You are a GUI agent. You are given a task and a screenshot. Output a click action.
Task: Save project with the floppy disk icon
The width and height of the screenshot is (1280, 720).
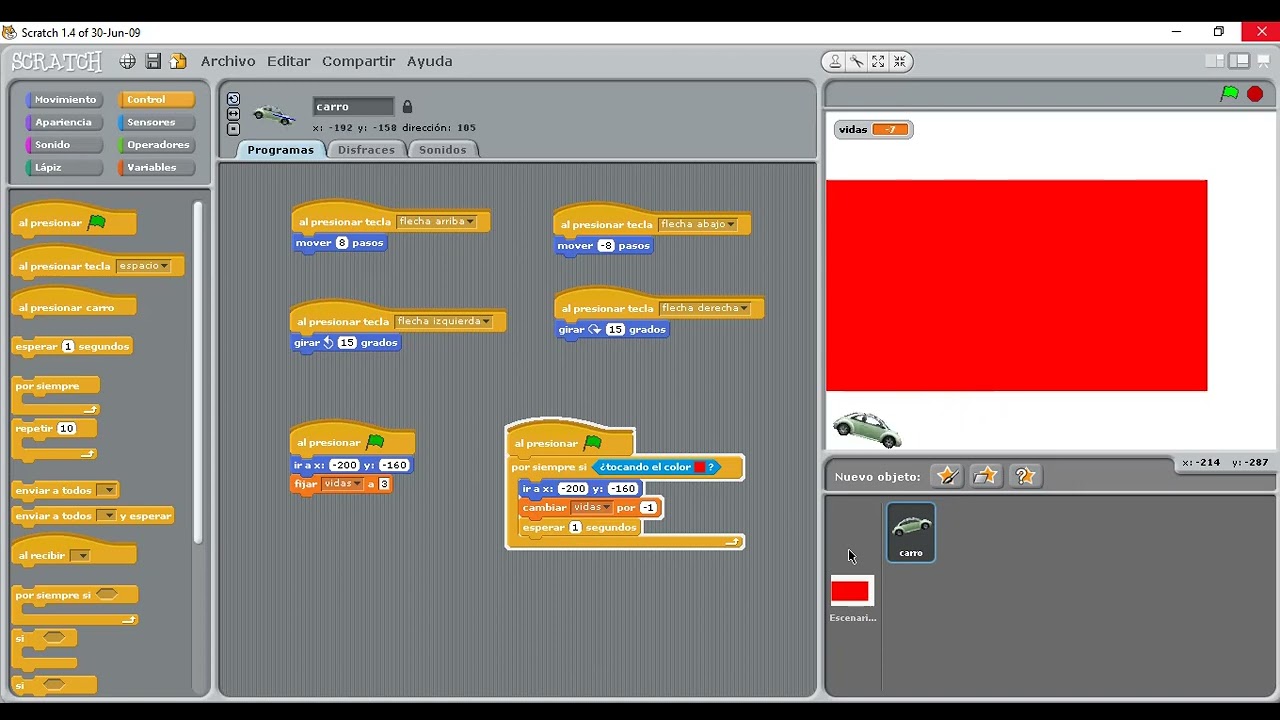(x=153, y=61)
